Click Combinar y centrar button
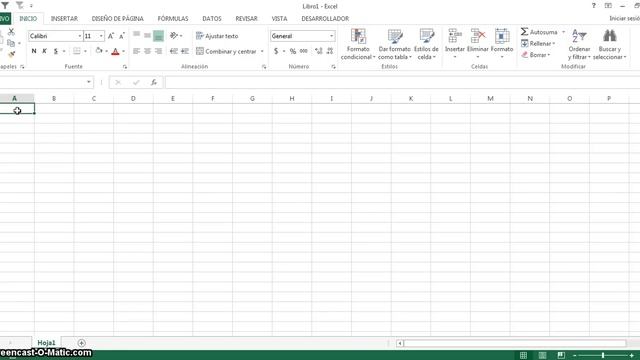The image size is (640, 360). (x=226, y=51)
